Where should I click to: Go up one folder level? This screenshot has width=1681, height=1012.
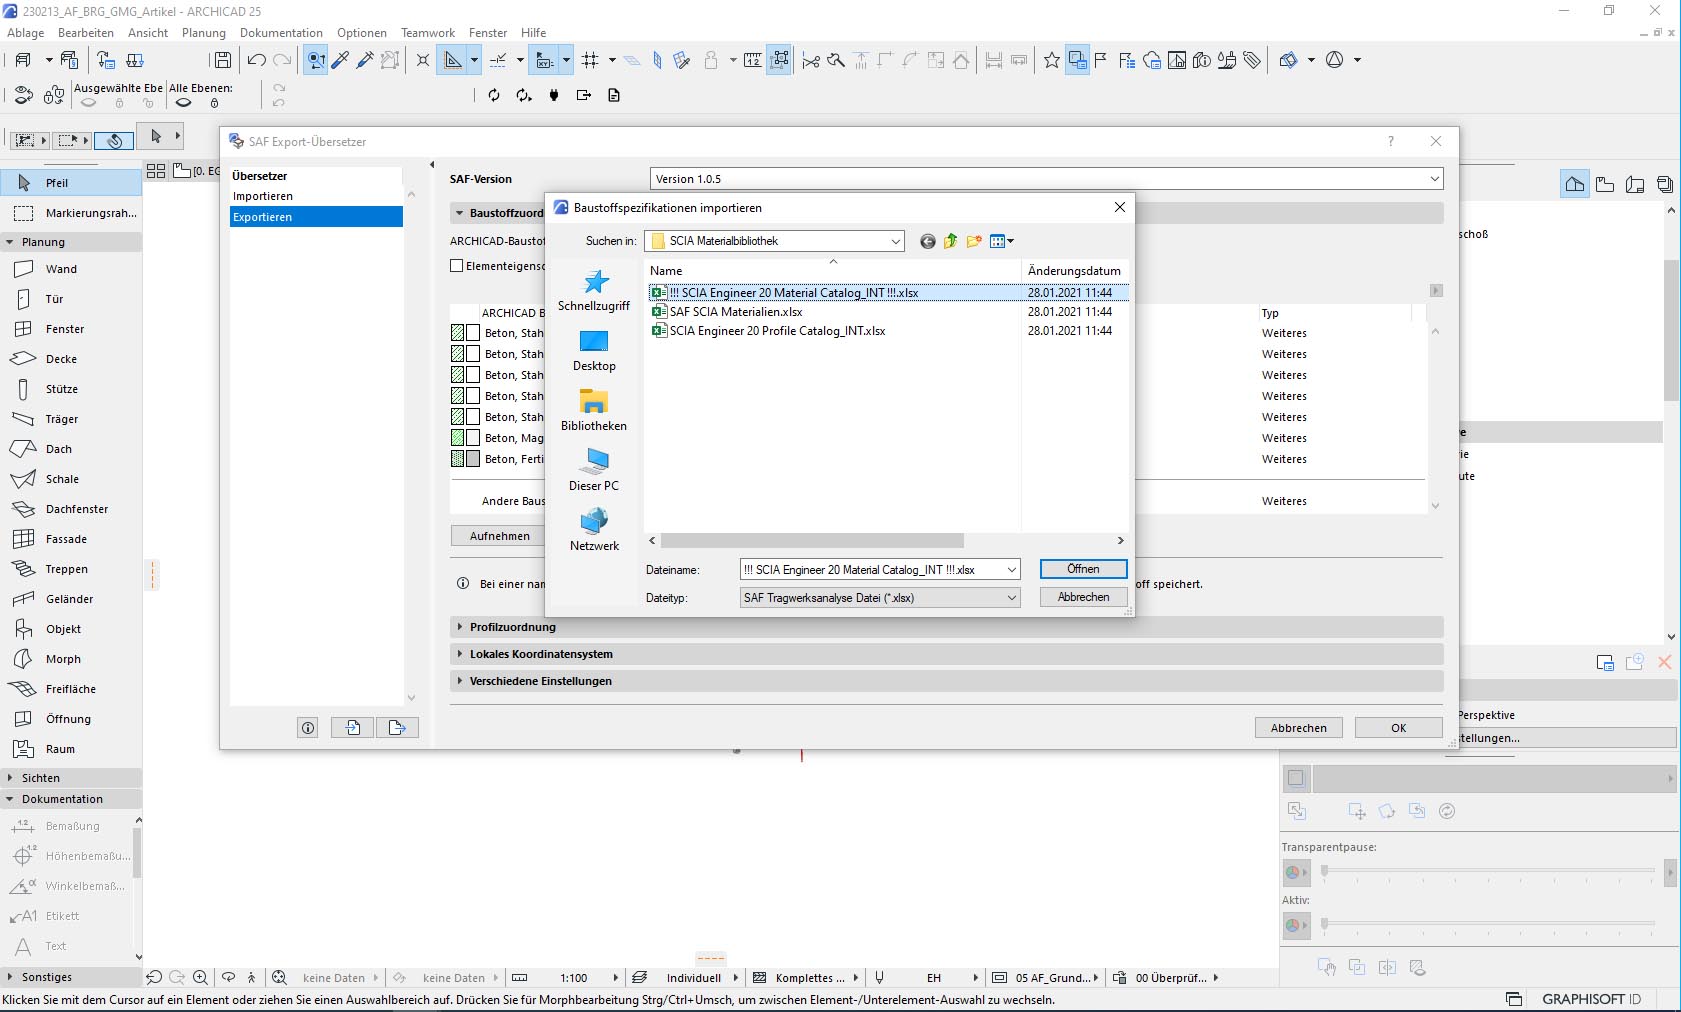[x=950, y=241]
